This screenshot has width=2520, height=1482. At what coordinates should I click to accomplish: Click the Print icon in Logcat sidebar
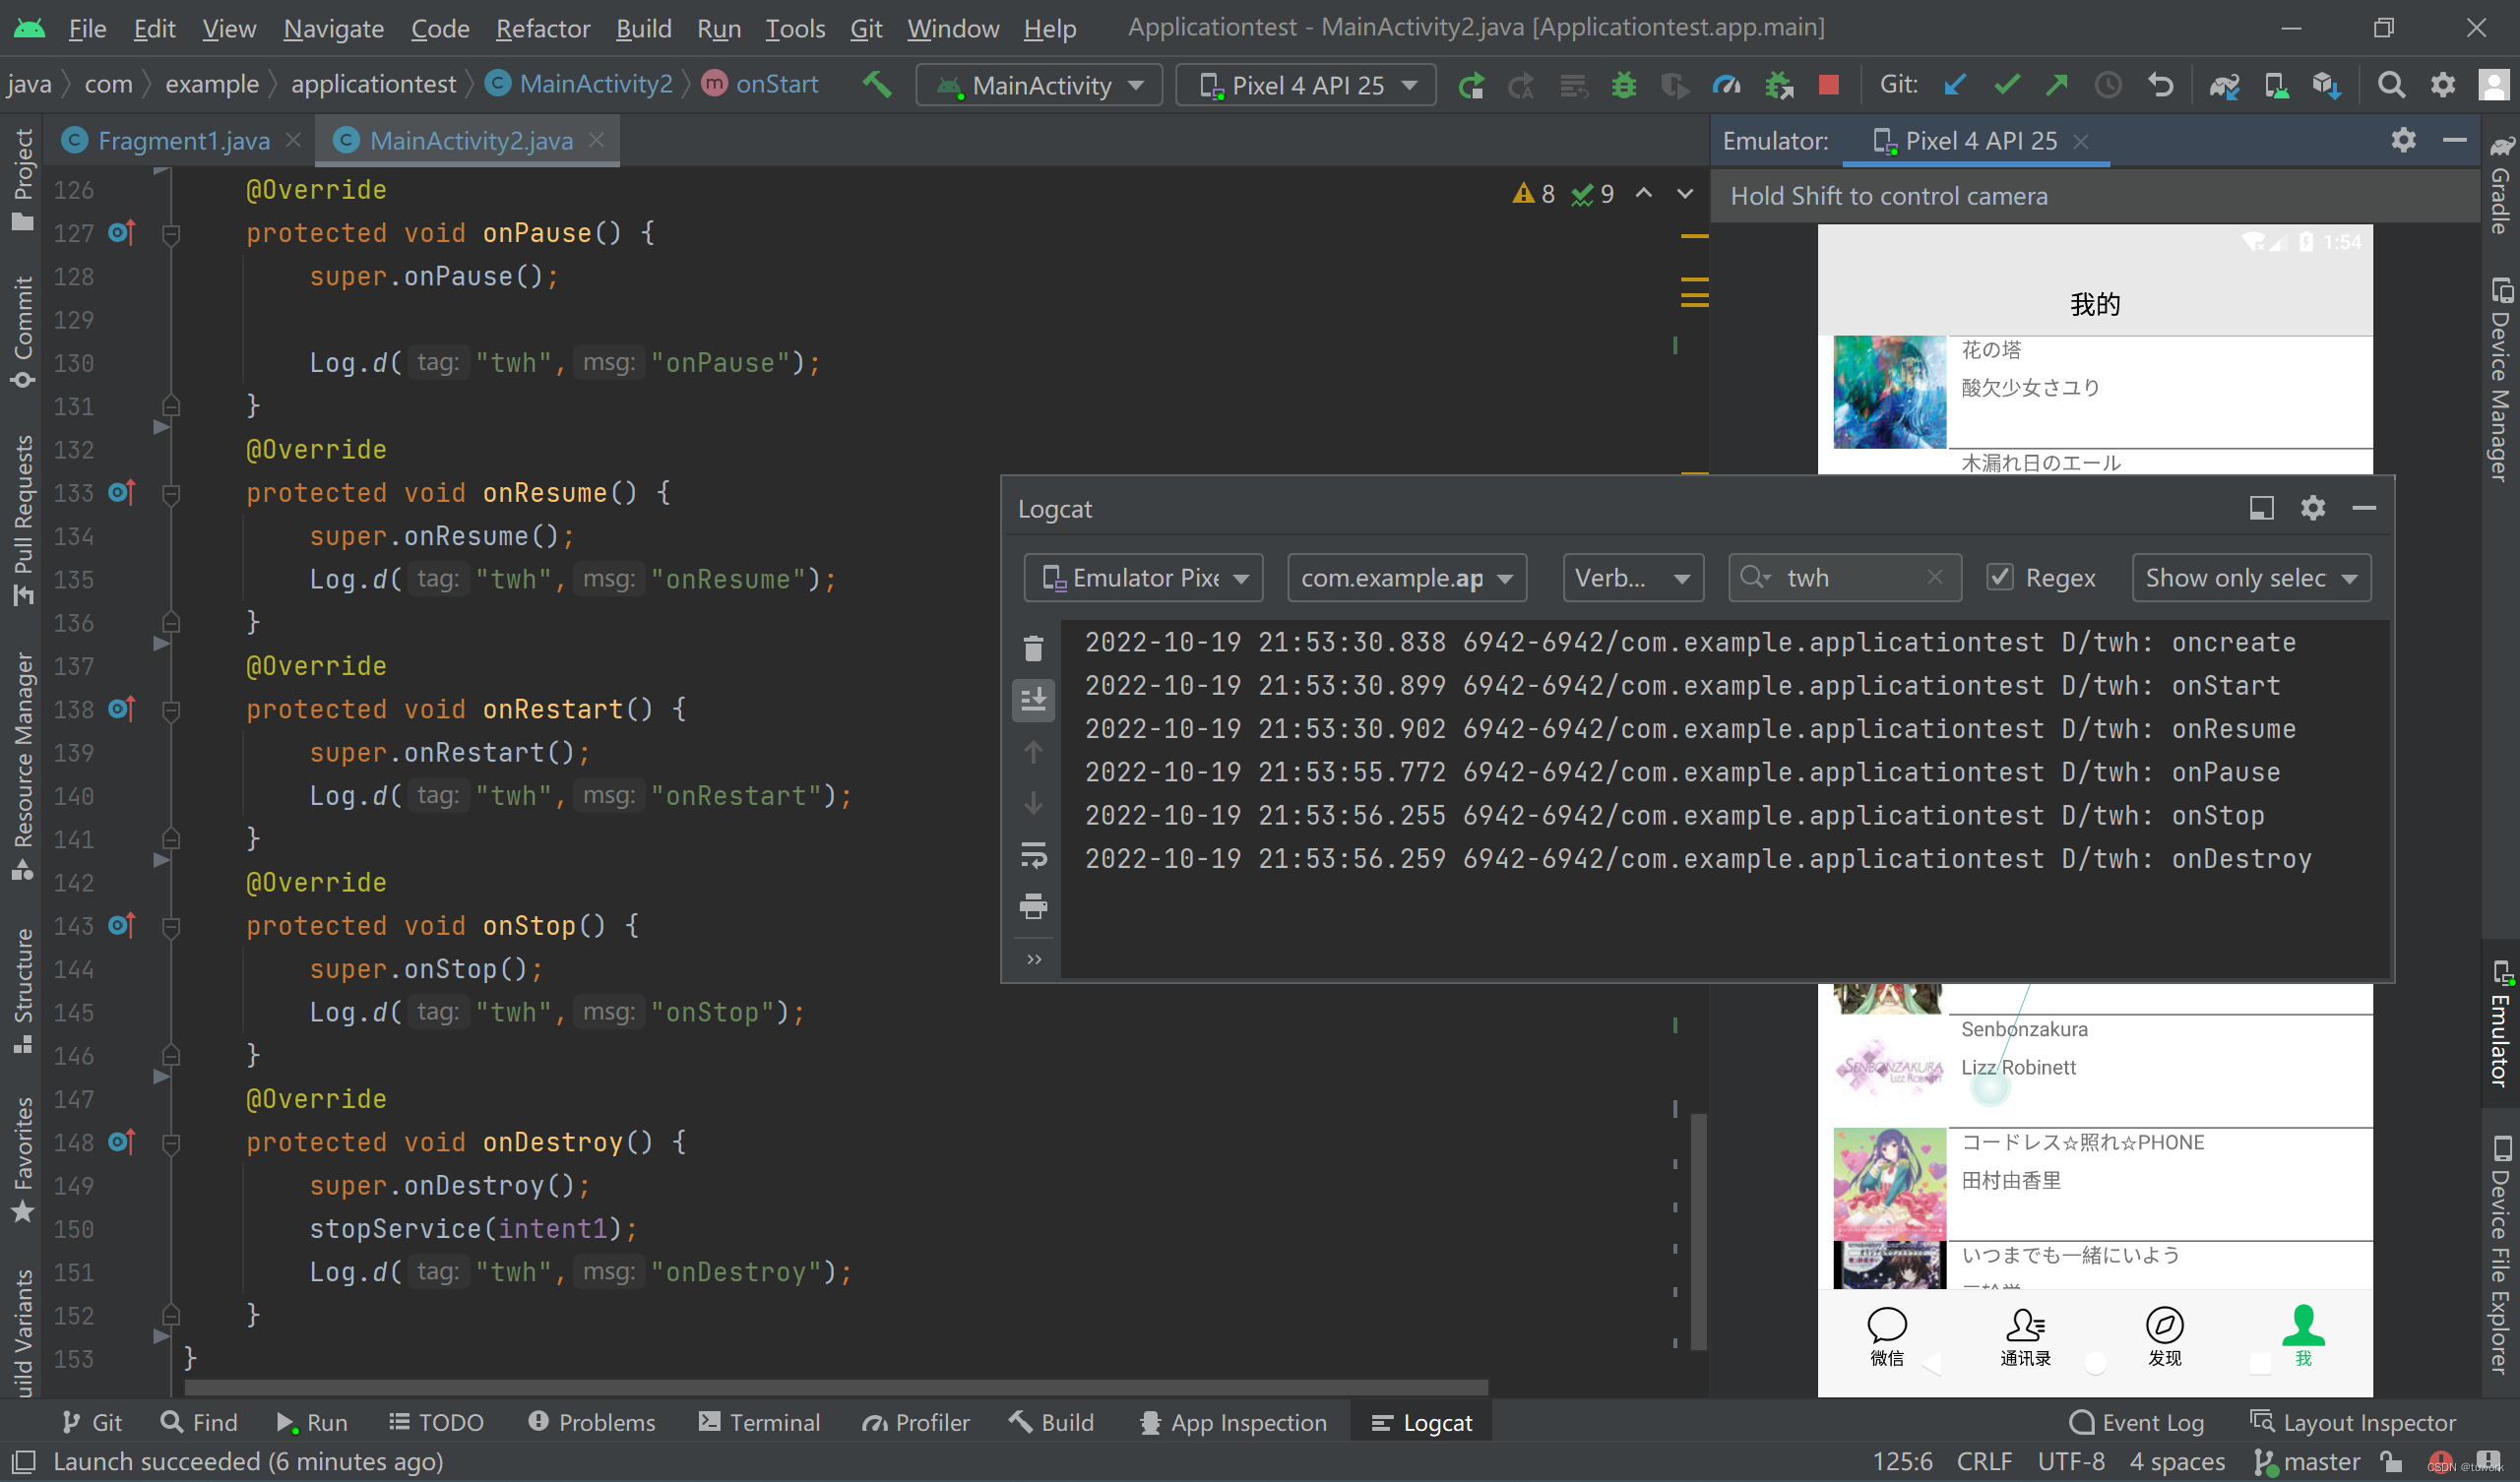tap(1033, 906)
